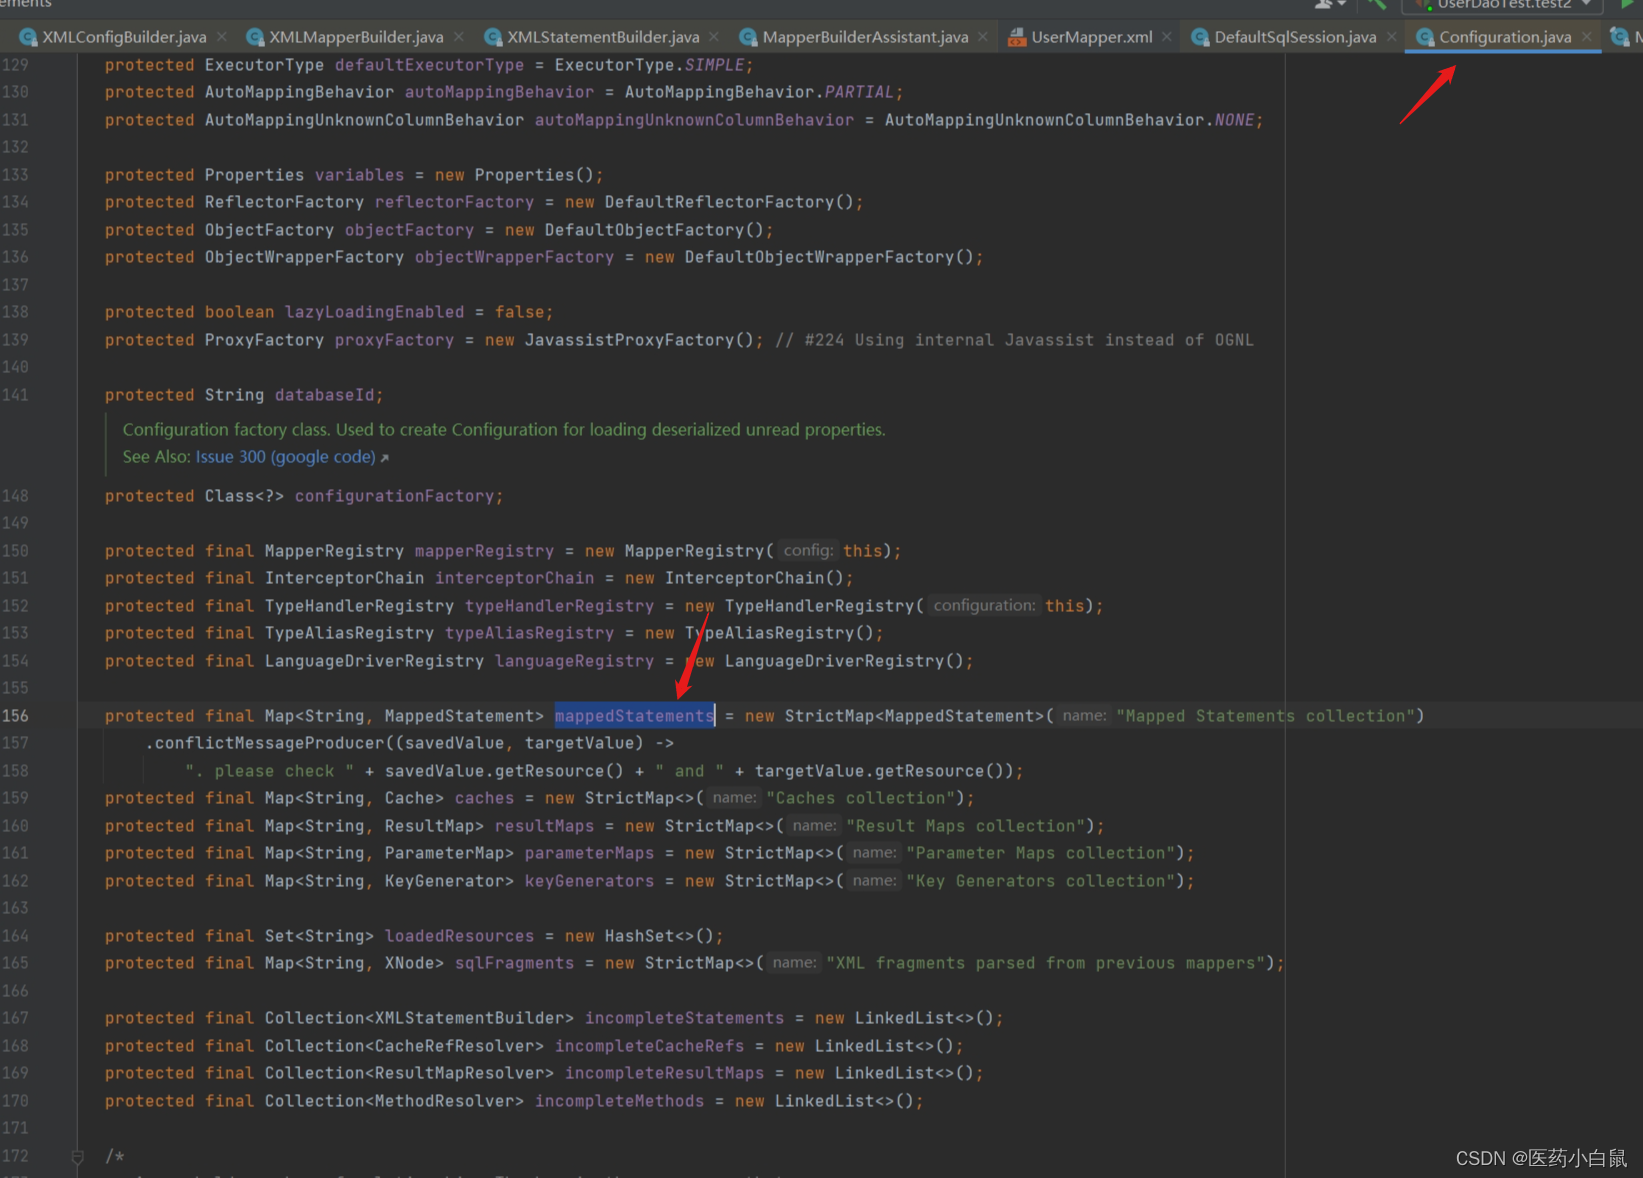Click the StrictMap<MappedStatement> constructor call
The image size is (1643, 1178).
[x=914, y=716]
